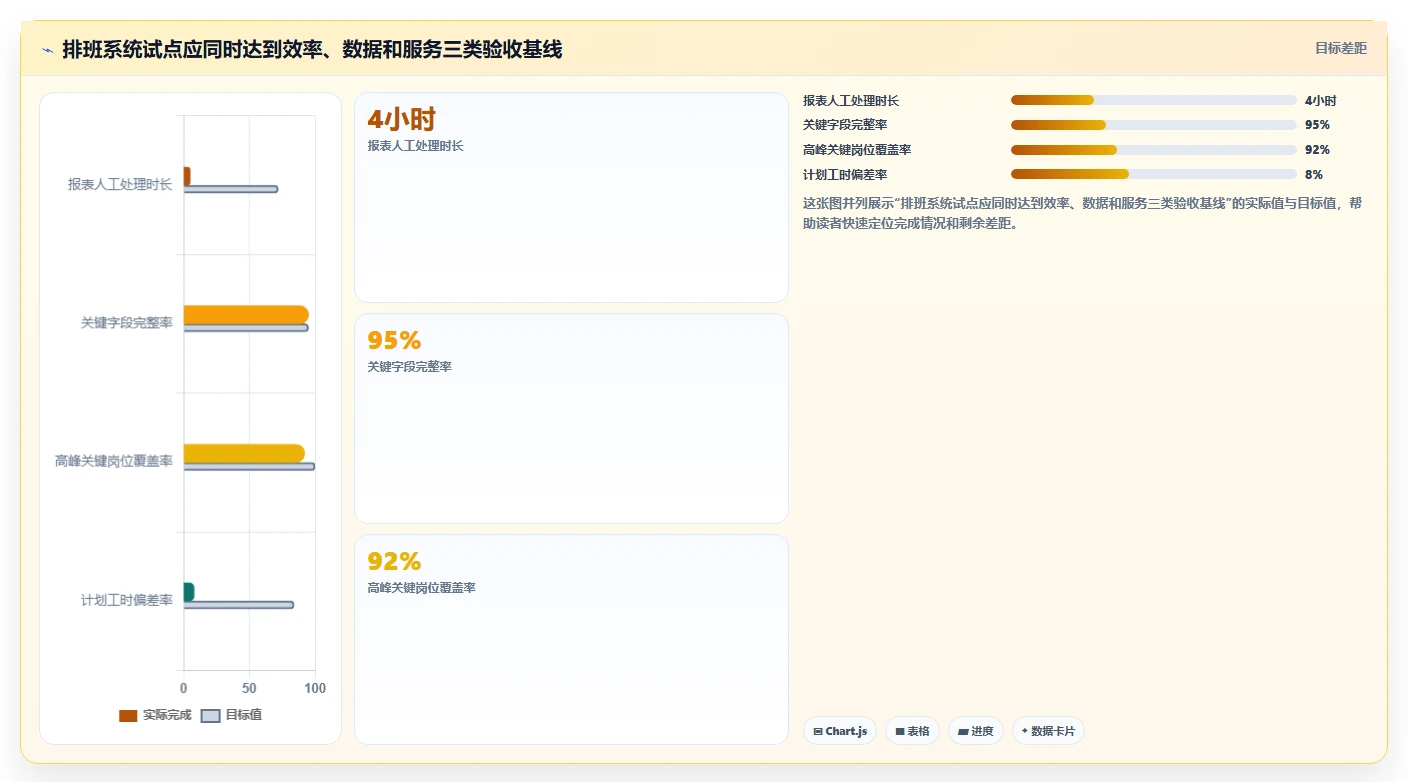Click the 高峰关键岗位覆盖率 chart axis label

click(x=114, y=461)
